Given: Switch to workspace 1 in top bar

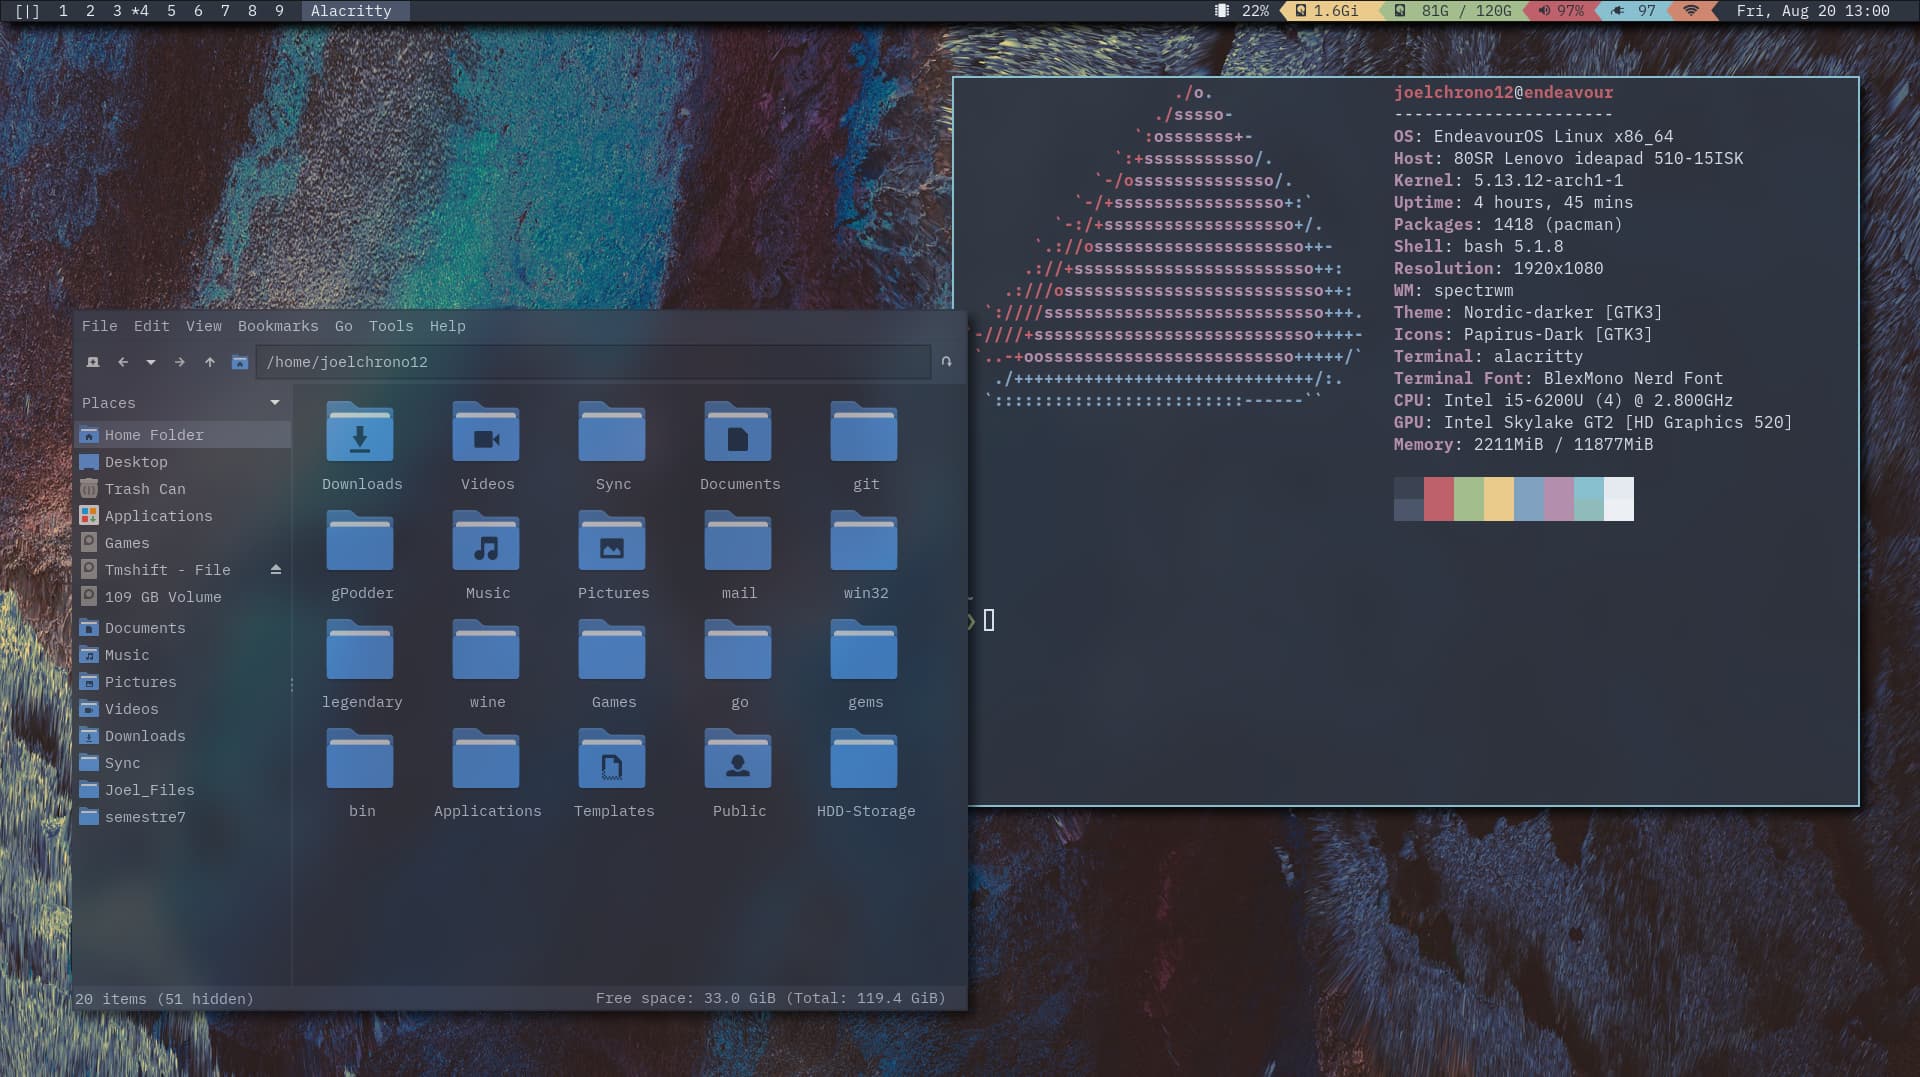Looking at the screenshot, I should coord(63,11).
